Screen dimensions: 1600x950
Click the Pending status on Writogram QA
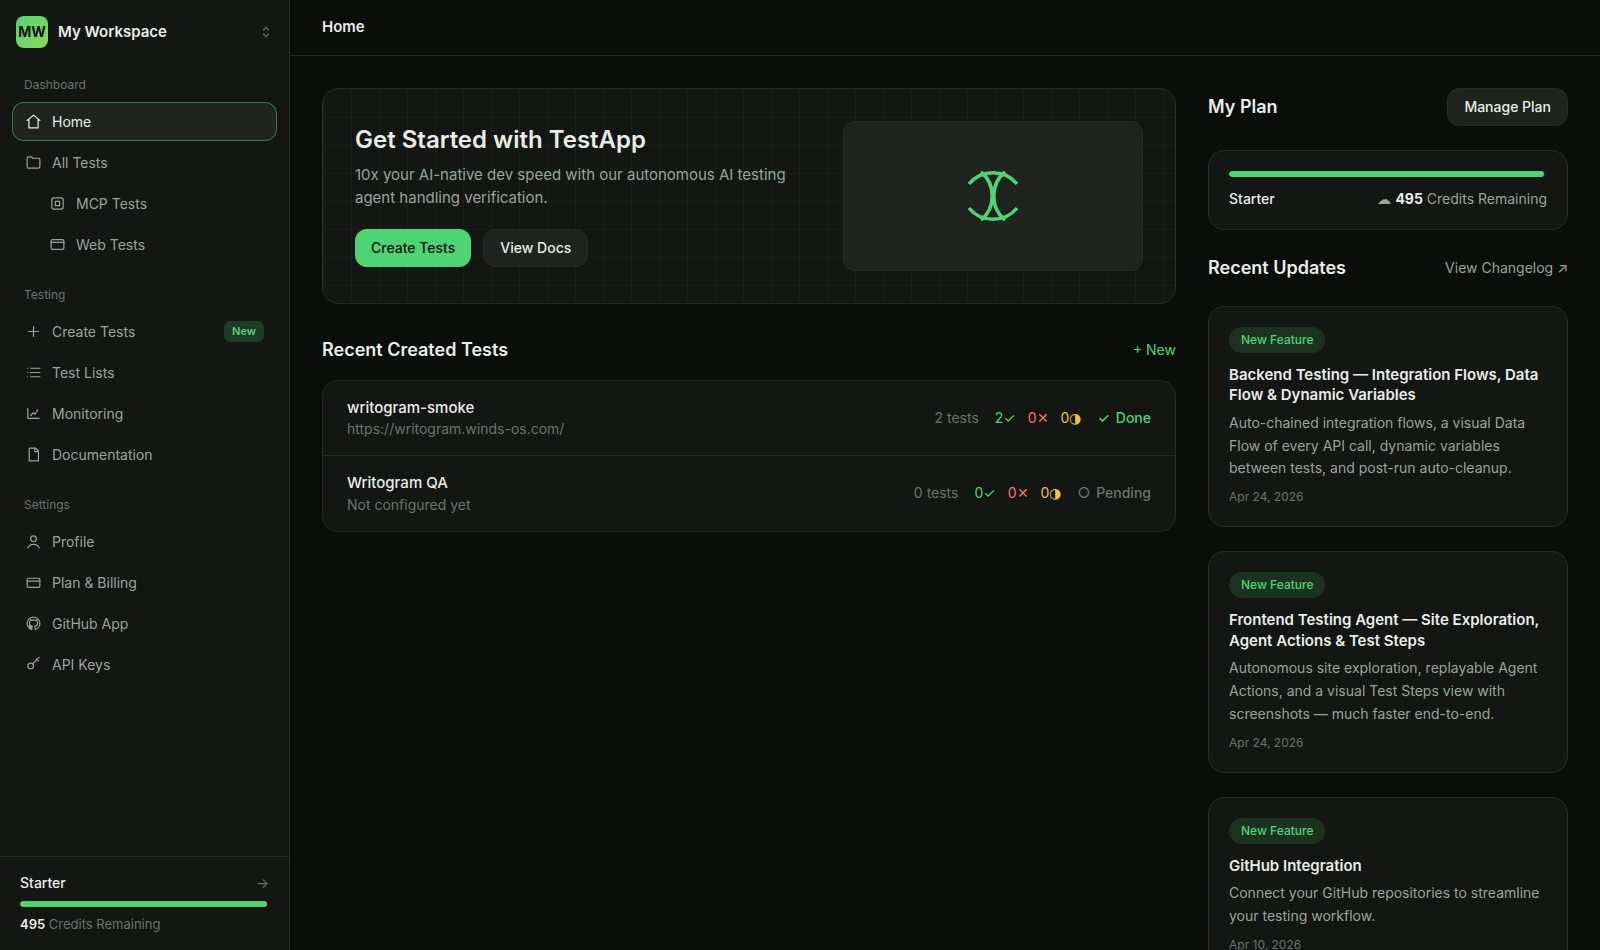(x=1114, y=493)
